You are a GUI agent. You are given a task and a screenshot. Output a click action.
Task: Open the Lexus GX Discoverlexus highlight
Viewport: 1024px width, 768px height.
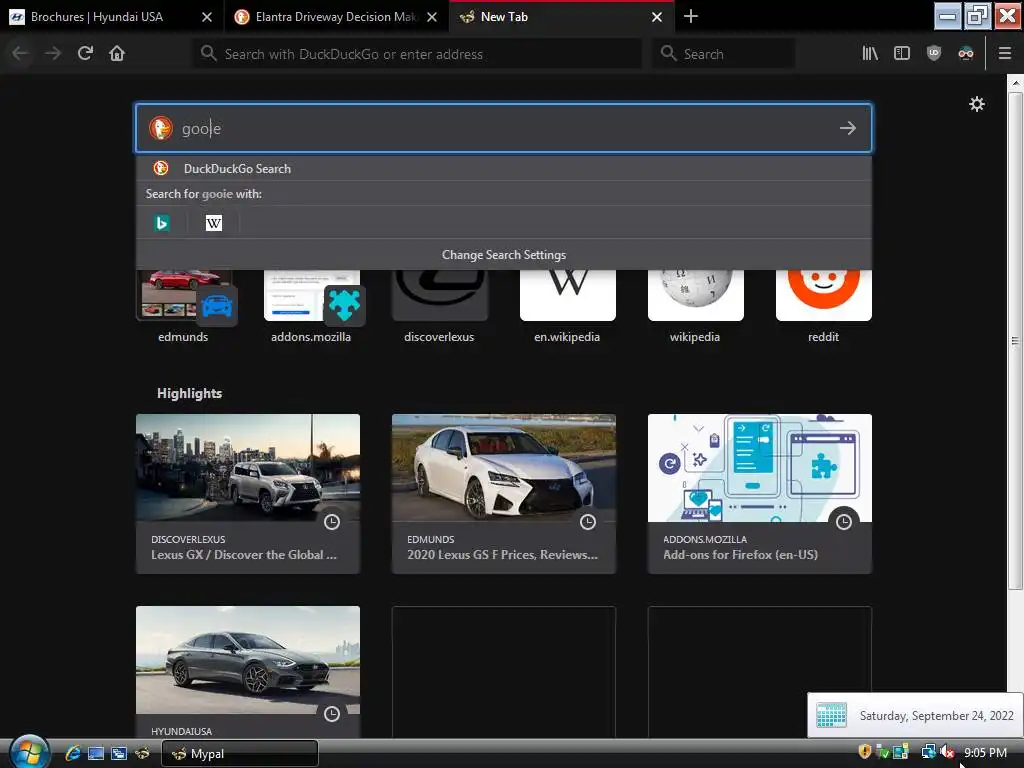click(248, 494)
